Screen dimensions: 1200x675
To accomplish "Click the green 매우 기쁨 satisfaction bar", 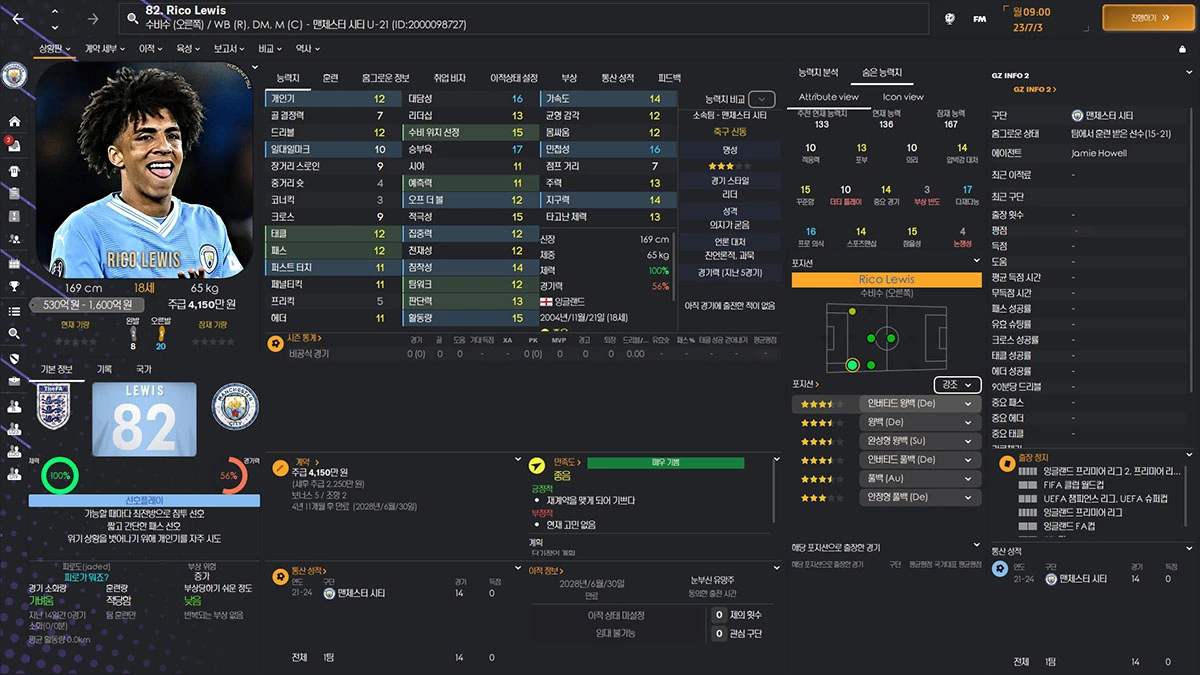I will 665,463.
